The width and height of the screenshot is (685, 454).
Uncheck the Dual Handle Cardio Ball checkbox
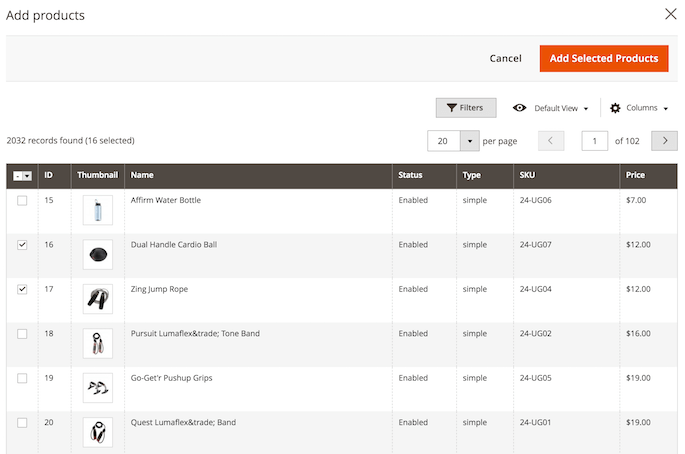pyautogui.click(x=22, y=245)
